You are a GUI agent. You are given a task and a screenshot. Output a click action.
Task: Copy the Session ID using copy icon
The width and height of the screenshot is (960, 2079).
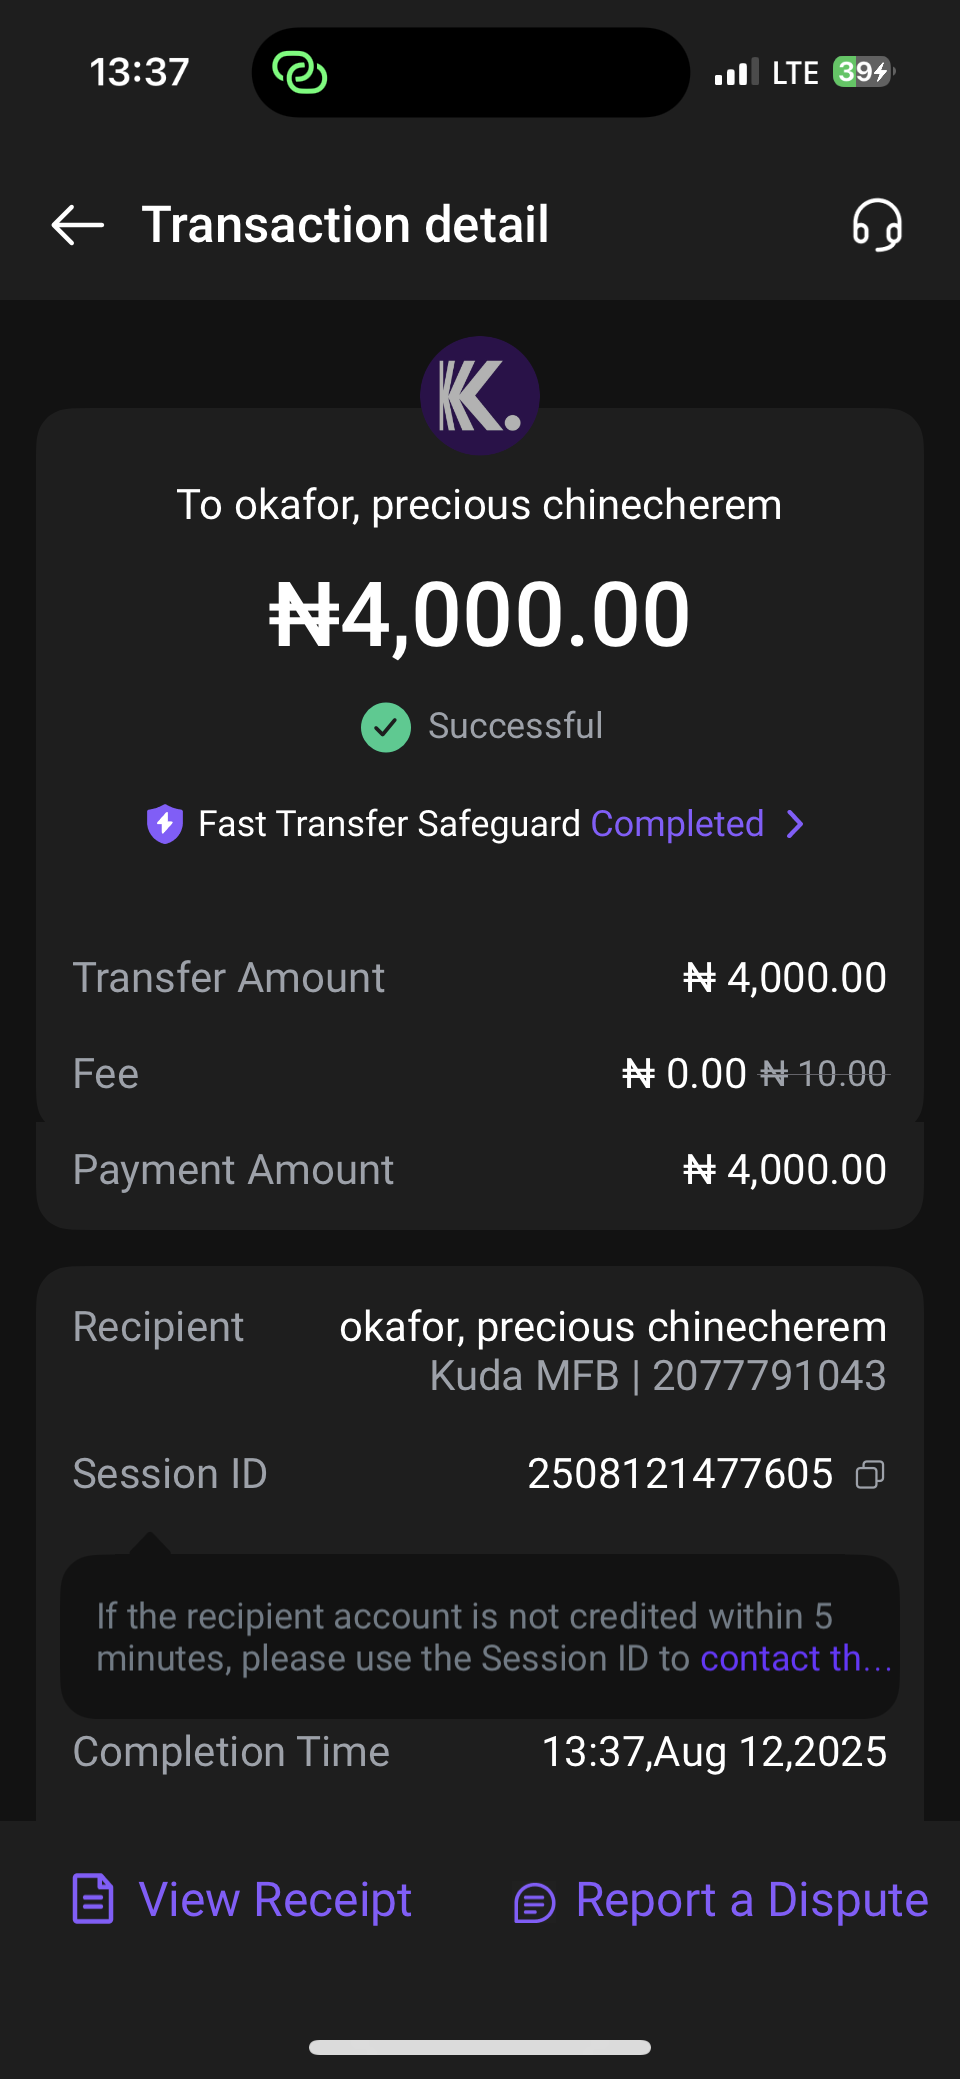coord(870,1475)
